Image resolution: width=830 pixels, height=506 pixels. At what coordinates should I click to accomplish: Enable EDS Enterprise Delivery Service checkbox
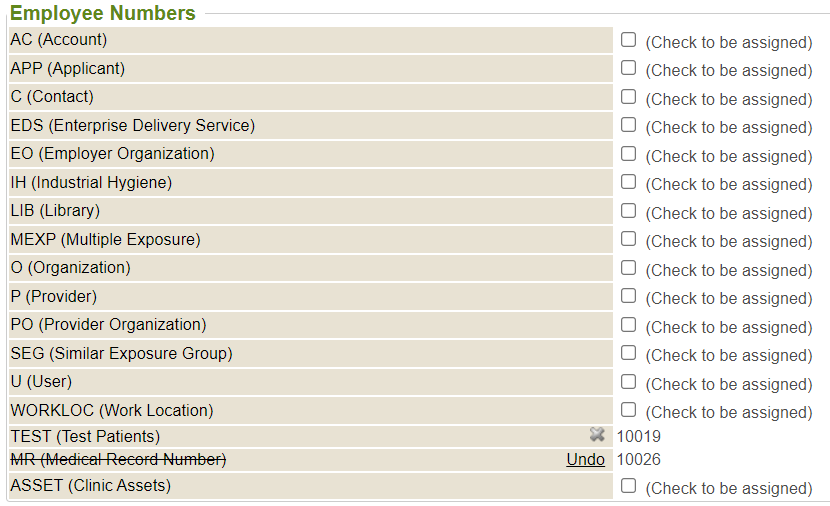628,125
